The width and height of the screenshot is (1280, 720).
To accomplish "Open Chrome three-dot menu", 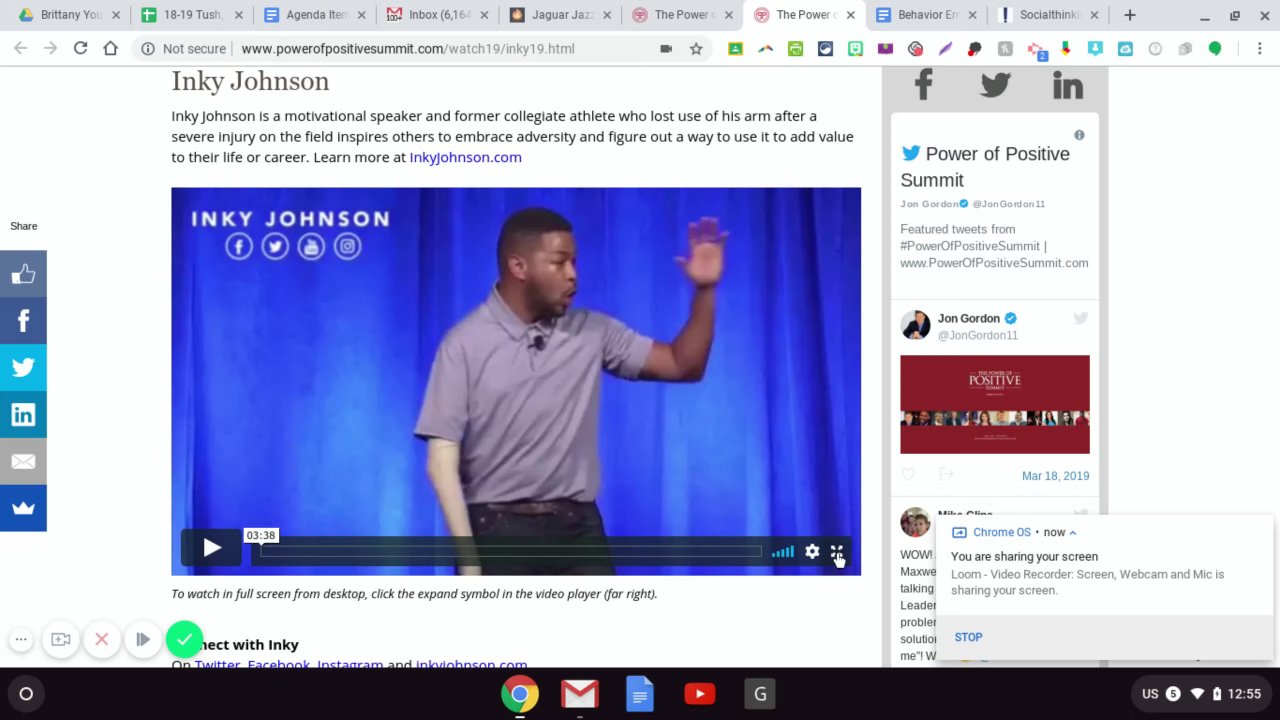I will (1258, 49).
